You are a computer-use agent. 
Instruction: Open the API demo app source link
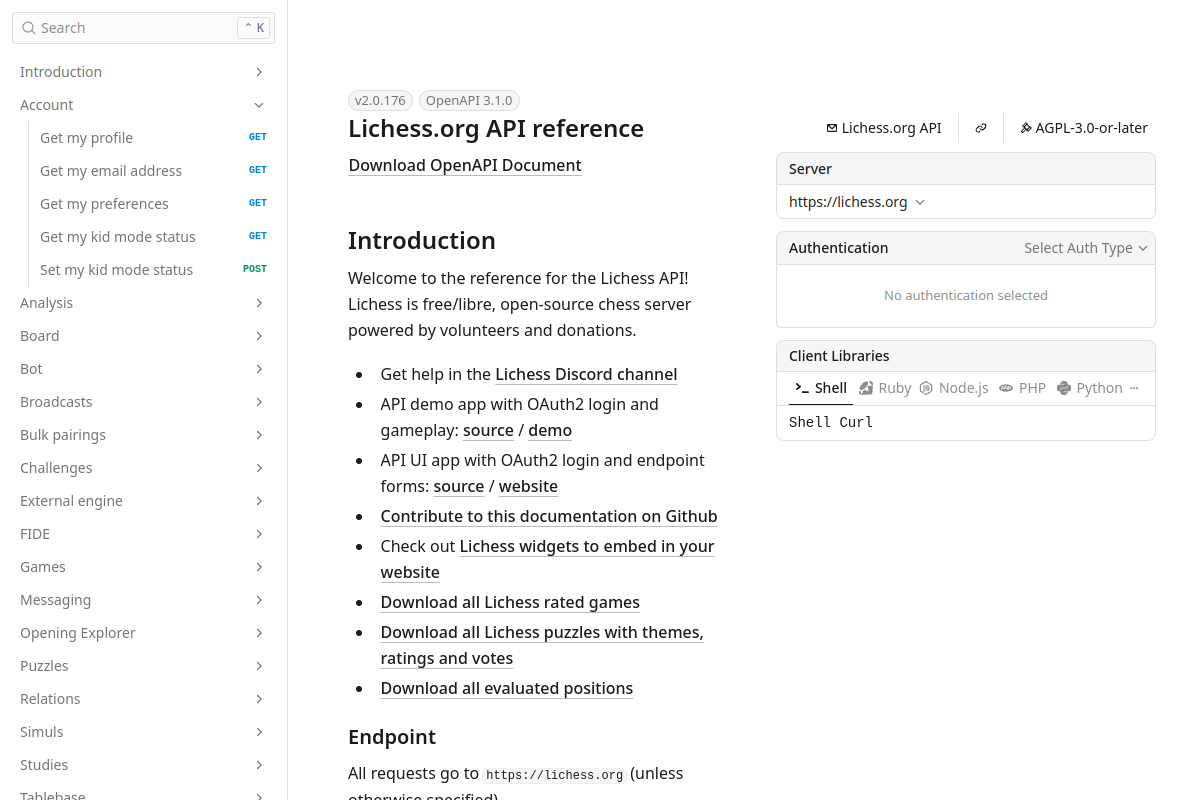point(488,430)
